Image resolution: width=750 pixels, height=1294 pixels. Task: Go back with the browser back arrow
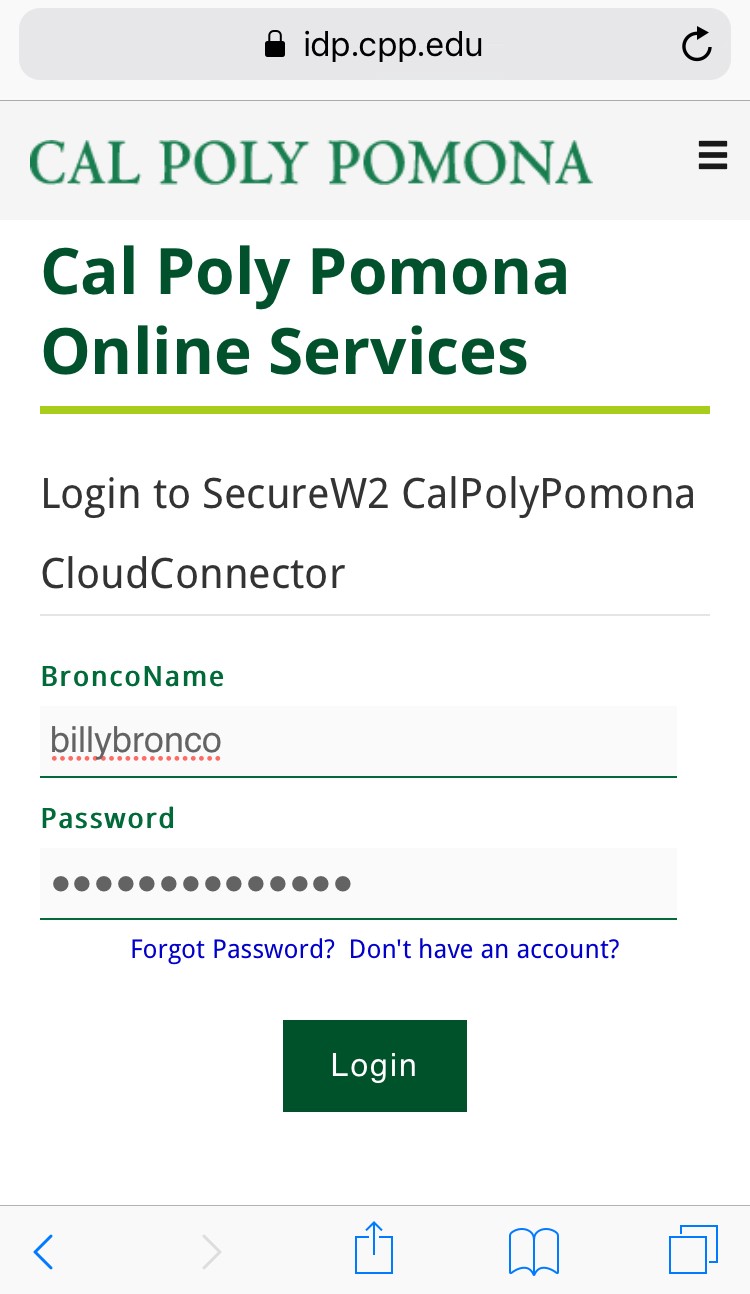(x=44, y=1251)
